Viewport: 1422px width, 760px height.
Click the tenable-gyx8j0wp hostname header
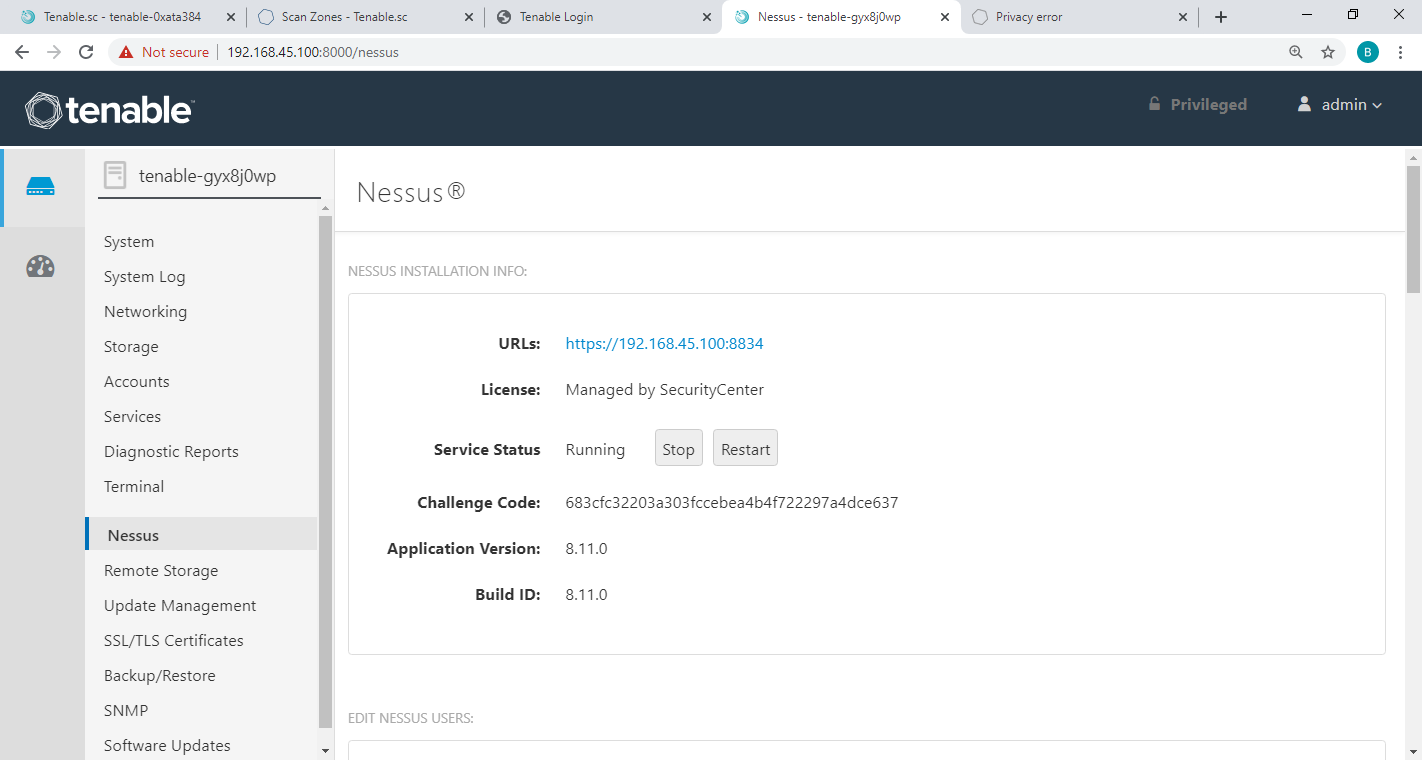tap(207, 176)
